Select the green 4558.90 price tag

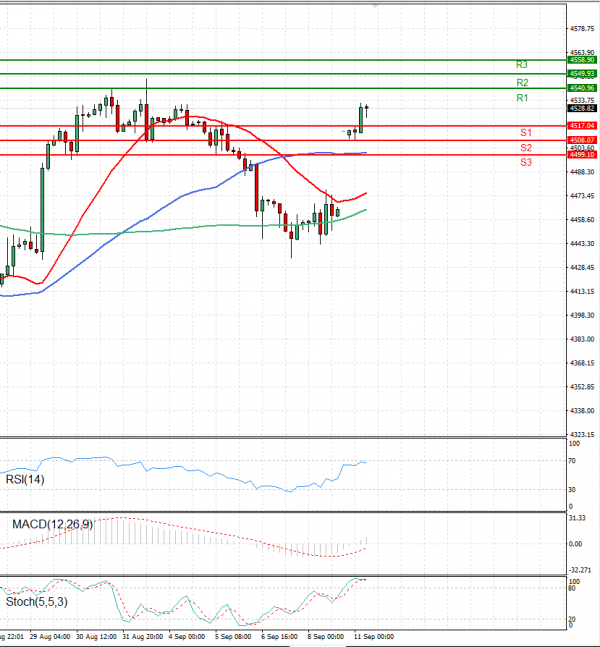582,60
